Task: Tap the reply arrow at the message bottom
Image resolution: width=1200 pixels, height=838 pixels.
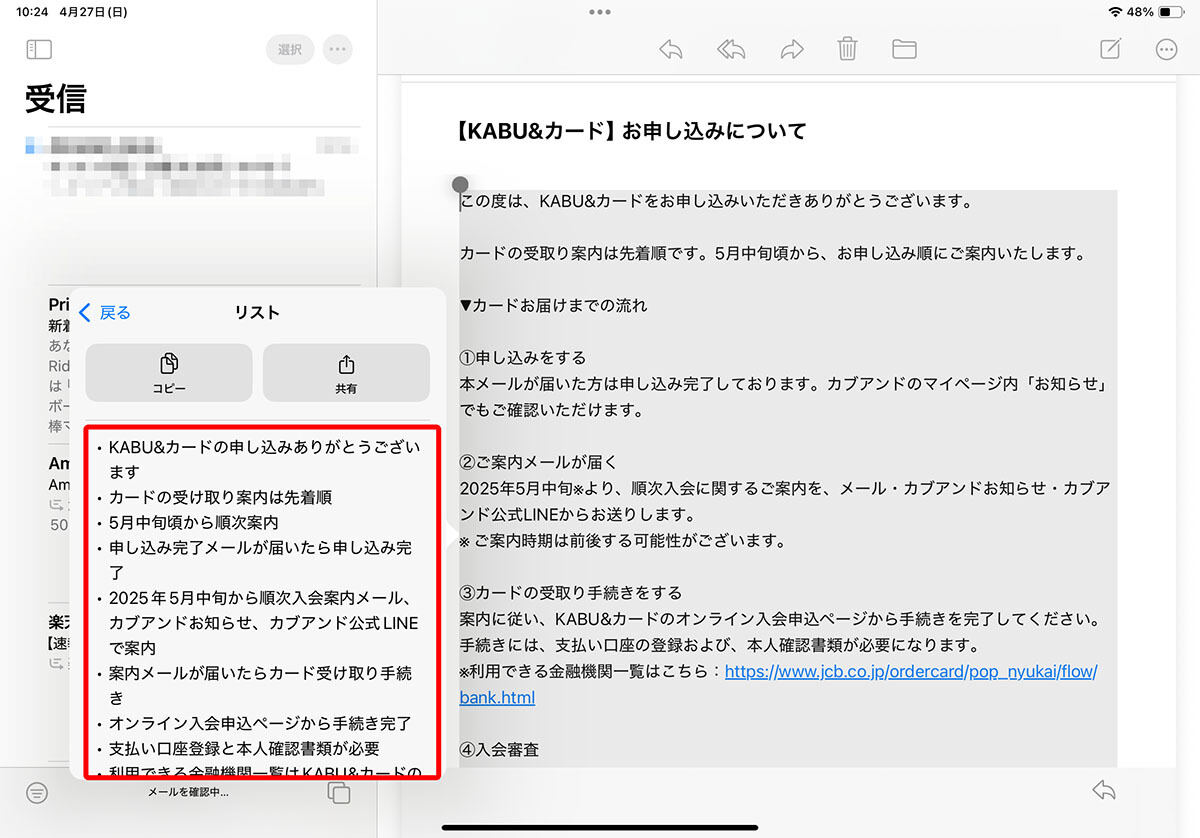Action: tap(1104, 790)
